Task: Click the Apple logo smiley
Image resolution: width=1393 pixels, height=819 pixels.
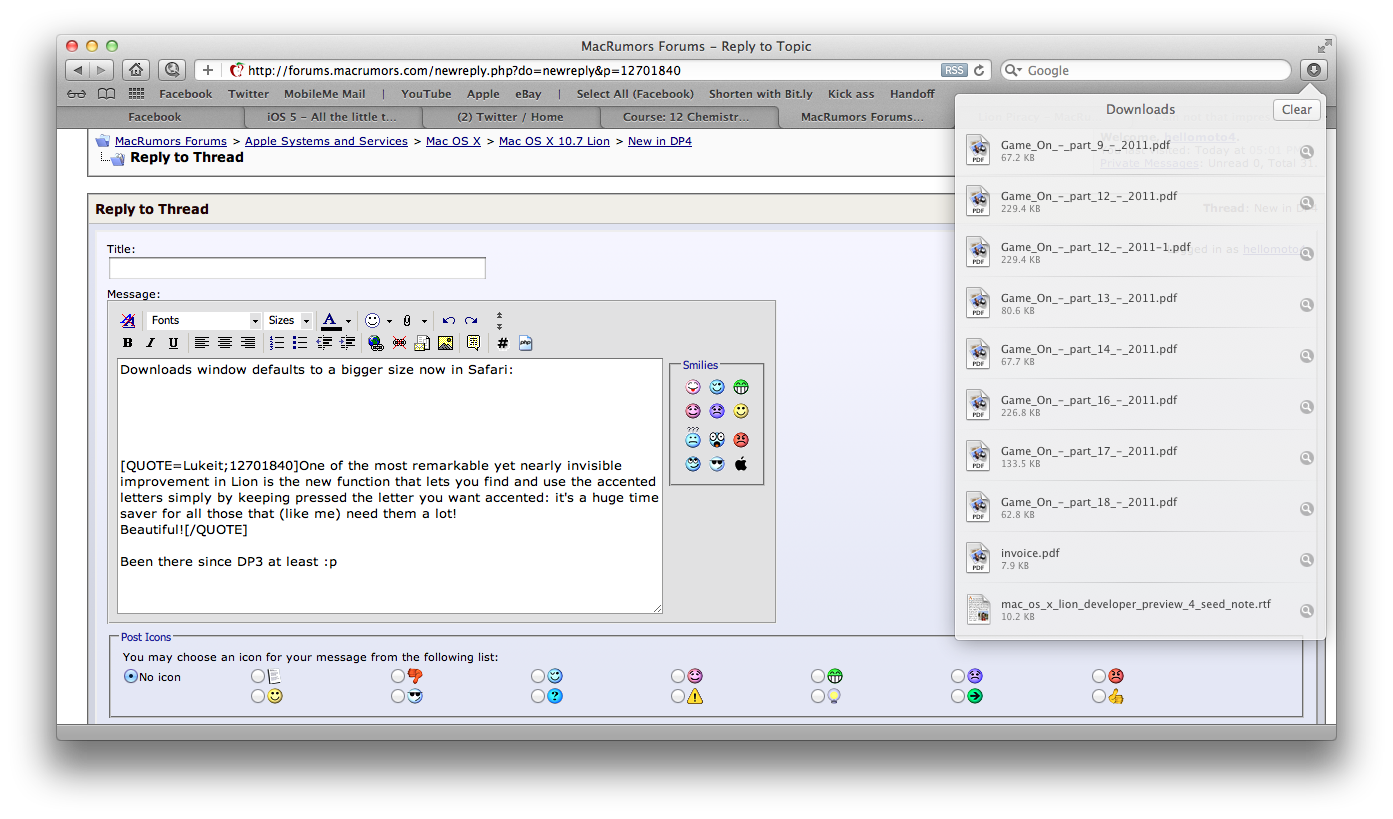Action: [741, 464]
